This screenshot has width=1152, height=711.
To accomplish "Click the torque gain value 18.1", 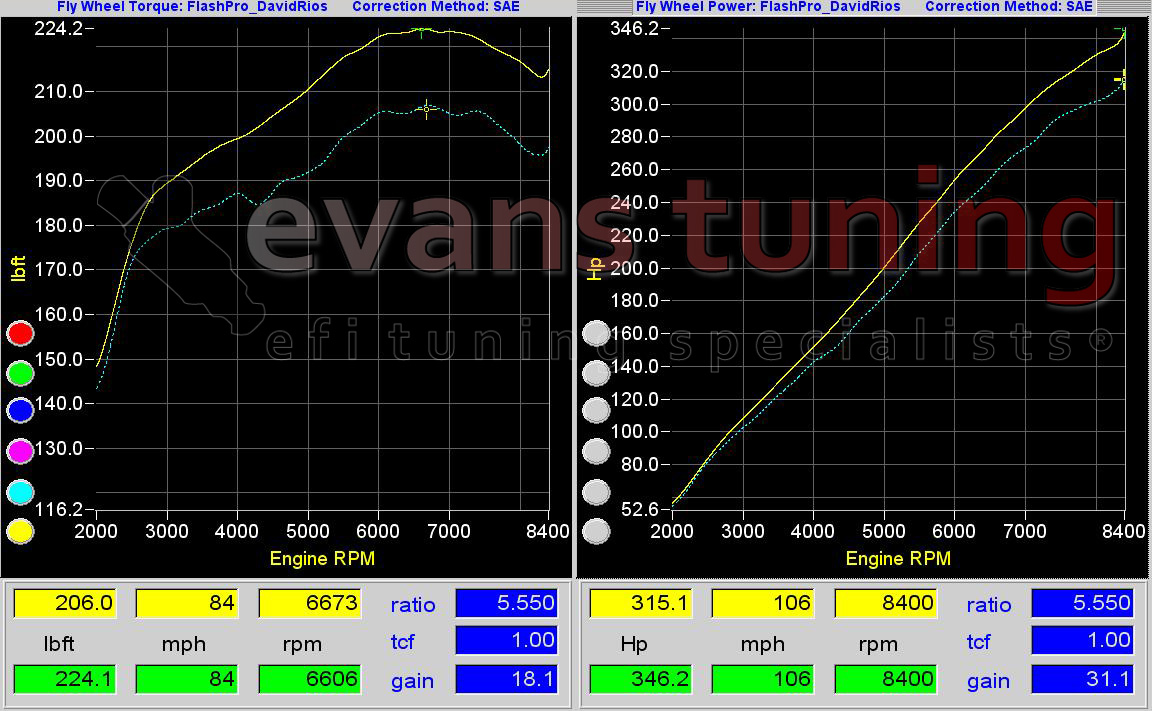I will [x=507, y=679].
